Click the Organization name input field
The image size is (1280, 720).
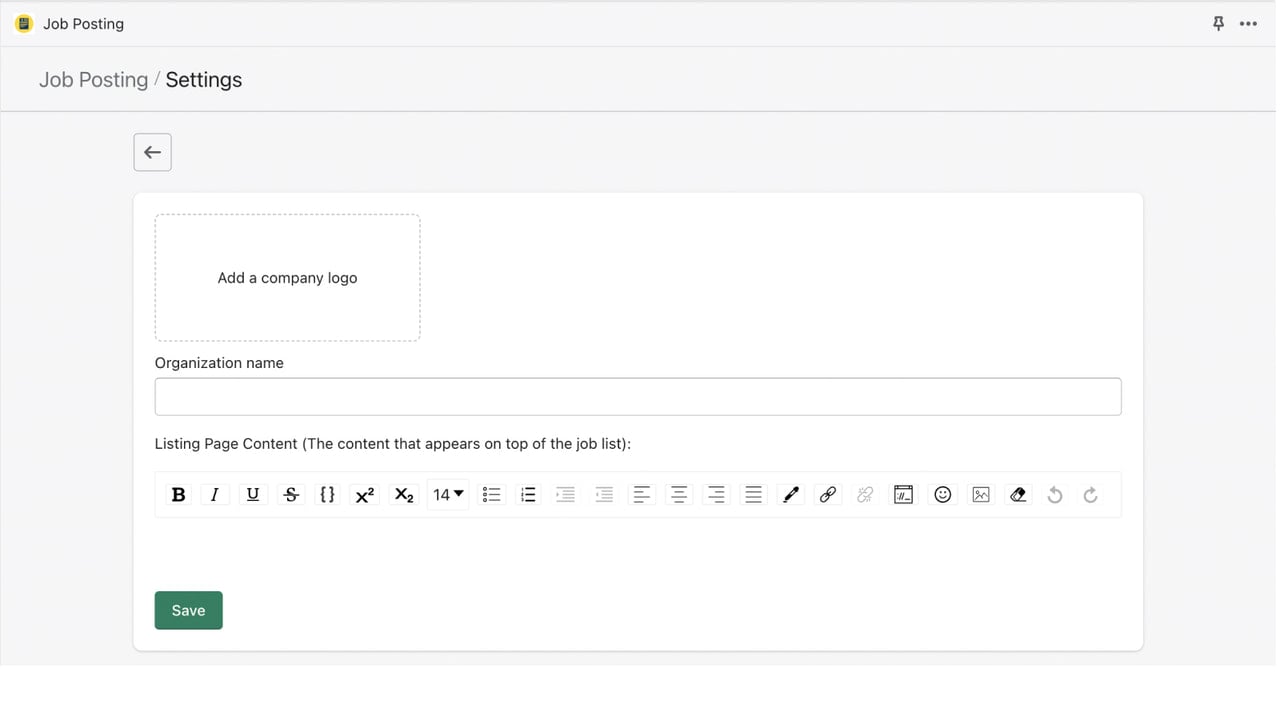[638, 397]
